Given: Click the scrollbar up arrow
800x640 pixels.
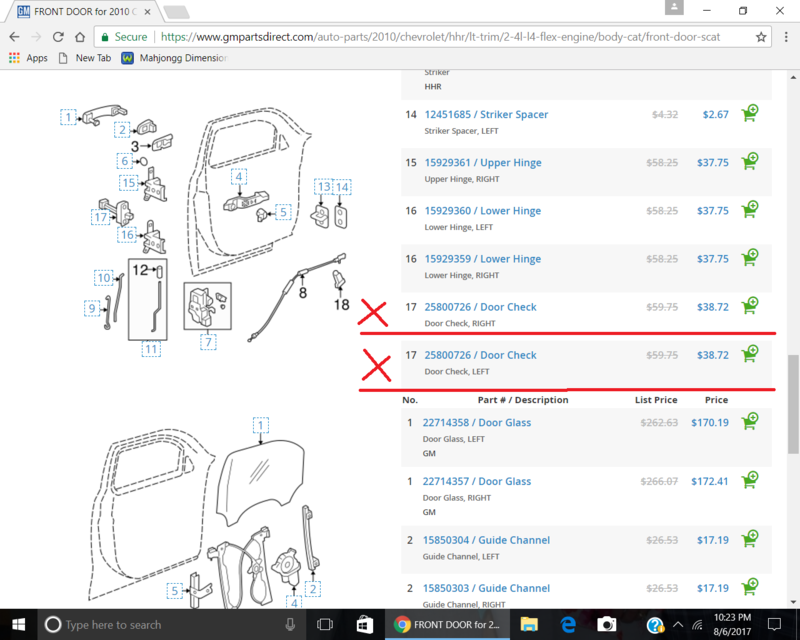Looking at the screenshot, I should pos(793,78).
